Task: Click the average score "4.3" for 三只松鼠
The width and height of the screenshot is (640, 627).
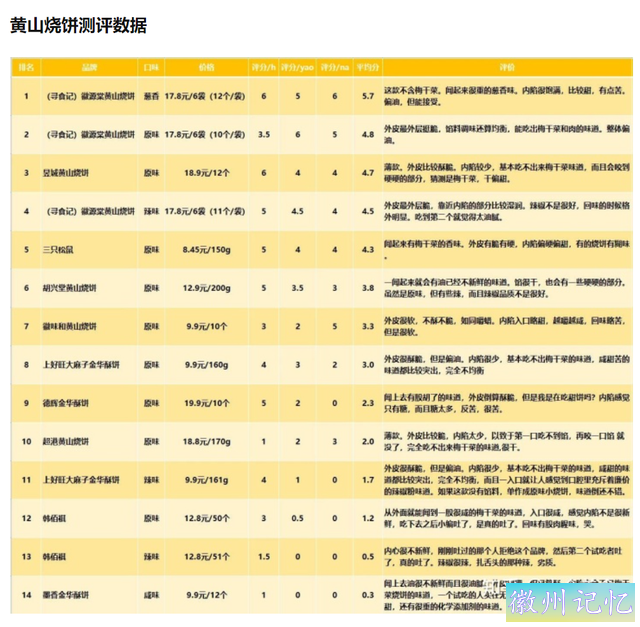Action: tap(368, 250)
